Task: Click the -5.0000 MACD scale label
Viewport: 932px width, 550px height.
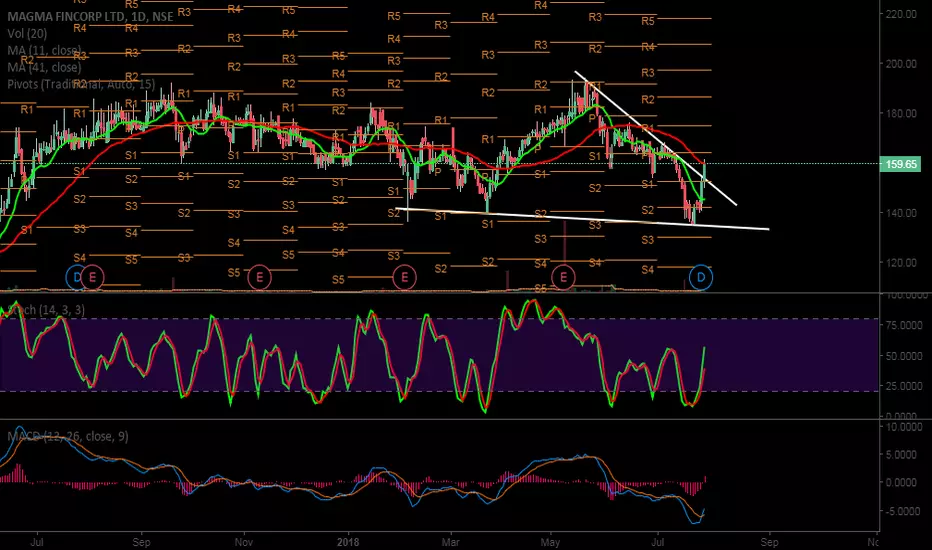Action: (903, 511)
